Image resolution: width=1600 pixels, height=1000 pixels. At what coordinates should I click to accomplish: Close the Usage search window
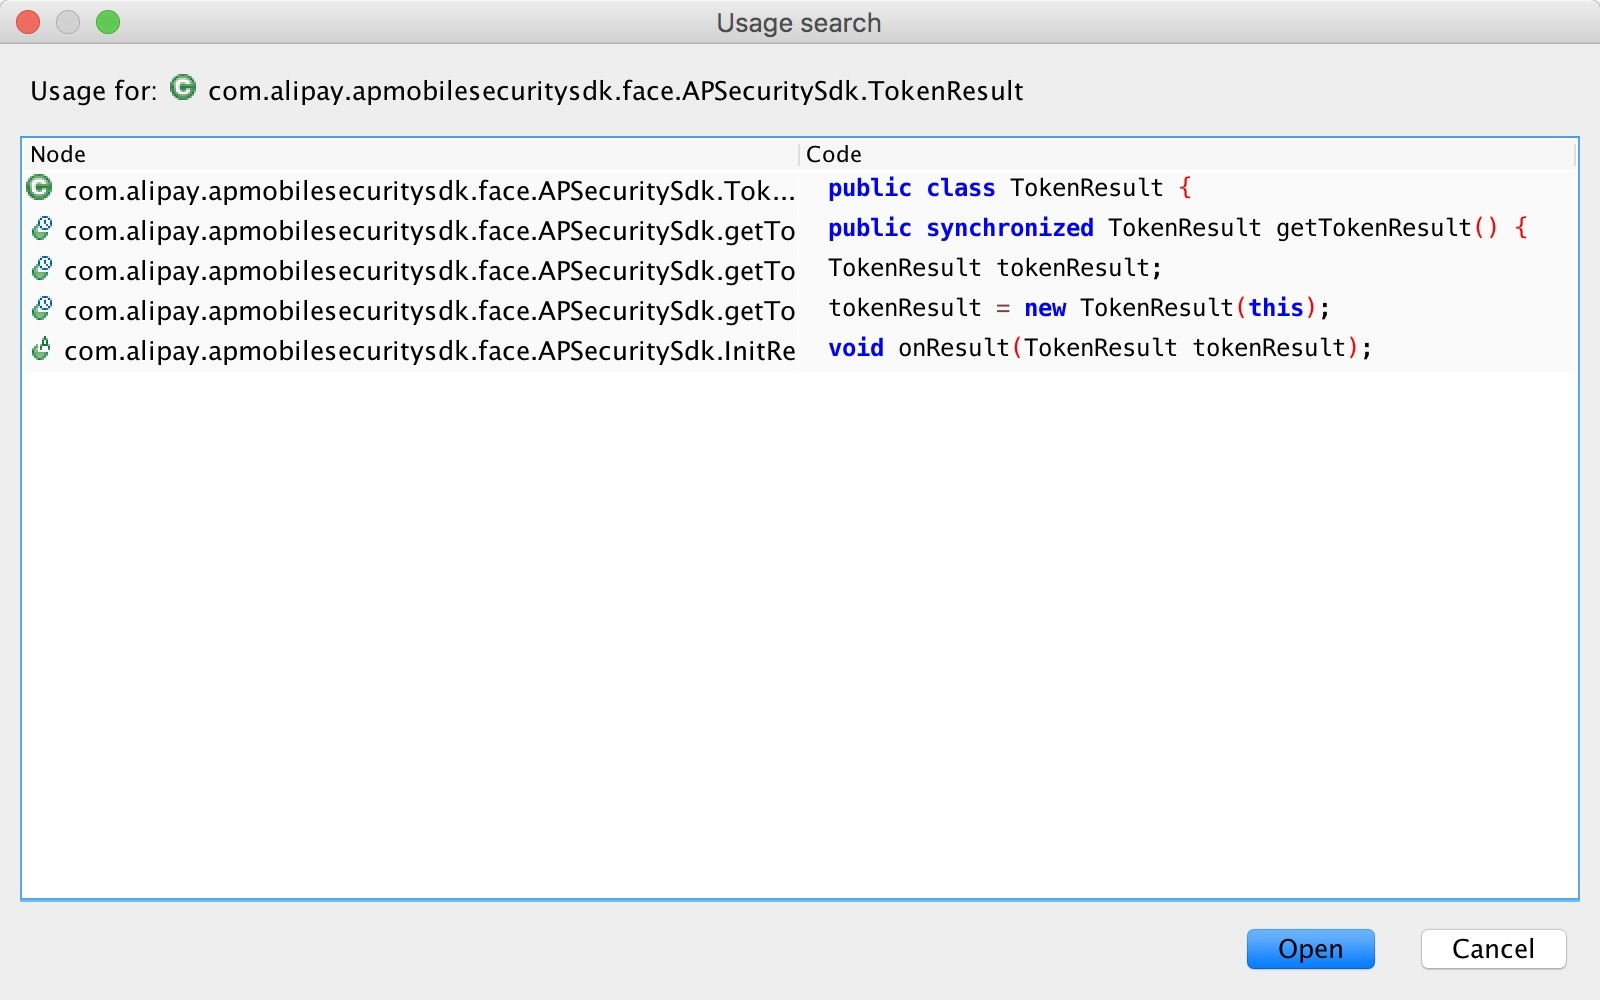tap(28, 22)
